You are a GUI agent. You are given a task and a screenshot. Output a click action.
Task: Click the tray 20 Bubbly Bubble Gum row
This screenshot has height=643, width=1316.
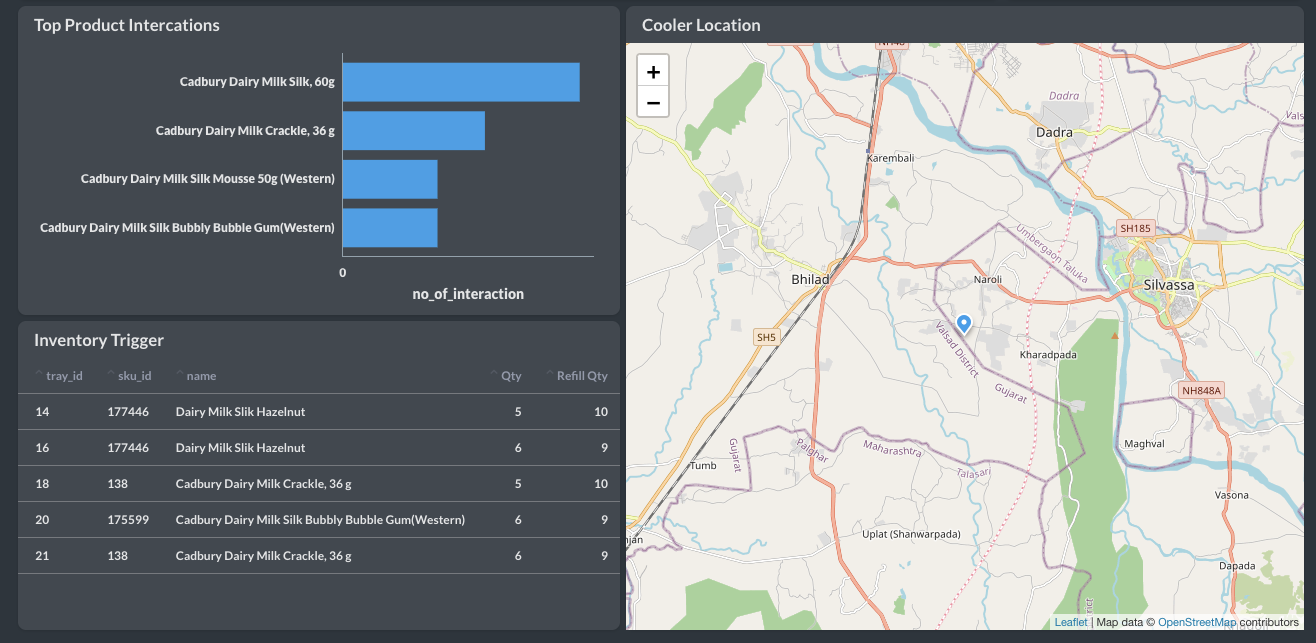[x=318, y=520]
